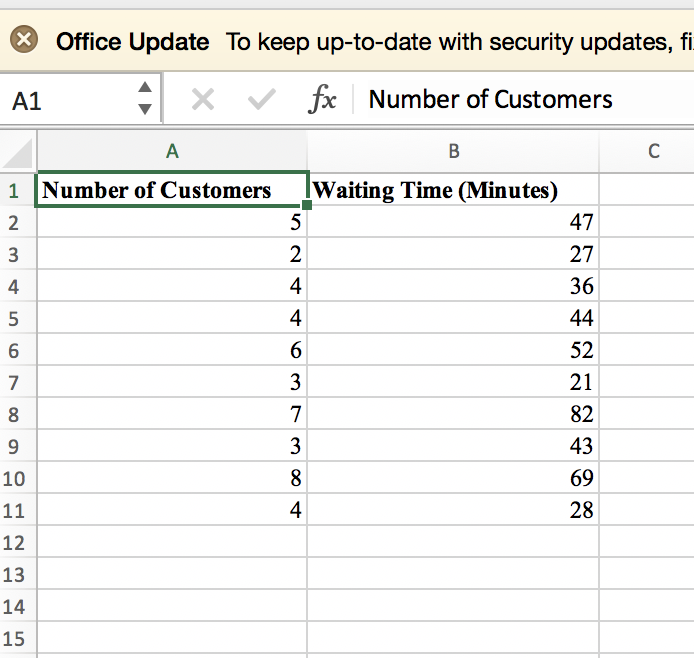Click the cell containing 43
694x658 pixels.
coord(453,446)
